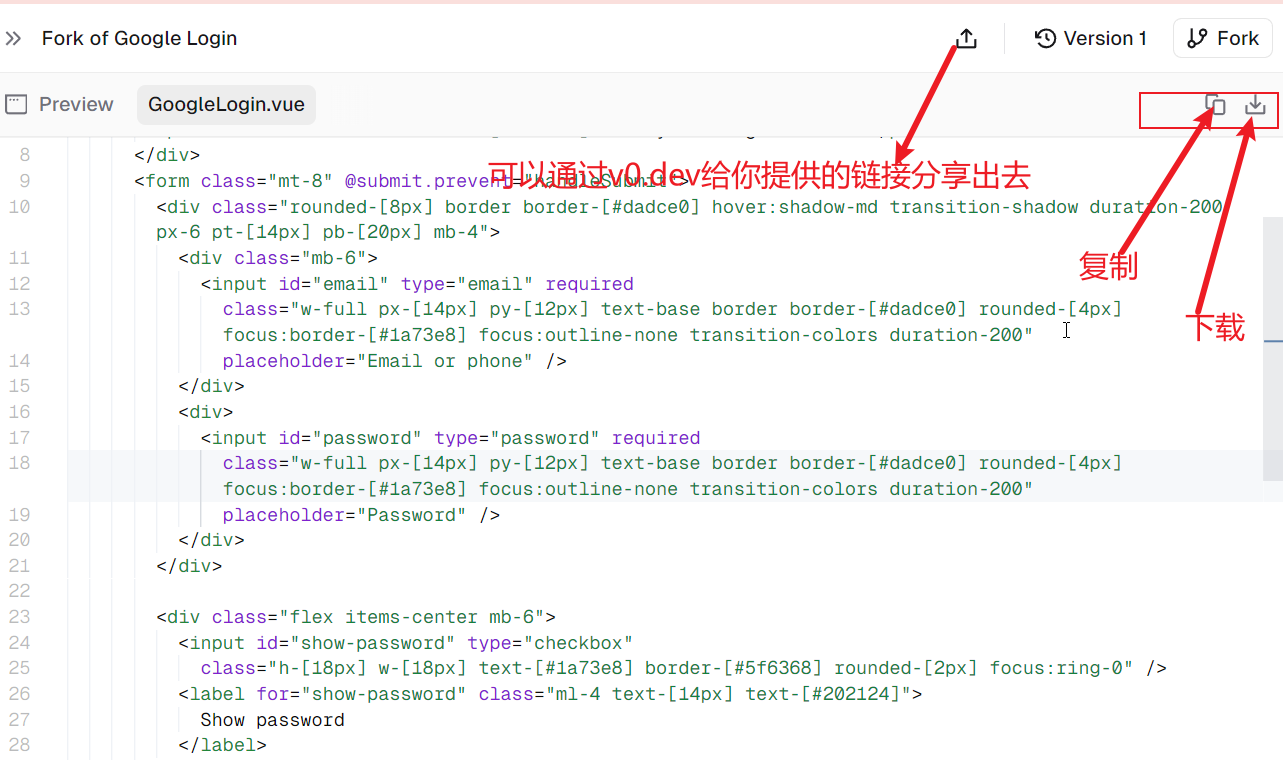Select the copy icon inside the red highlight box
This screenshot has height=760, width=1283.
pyautogui.click(x=1214, y=104)
